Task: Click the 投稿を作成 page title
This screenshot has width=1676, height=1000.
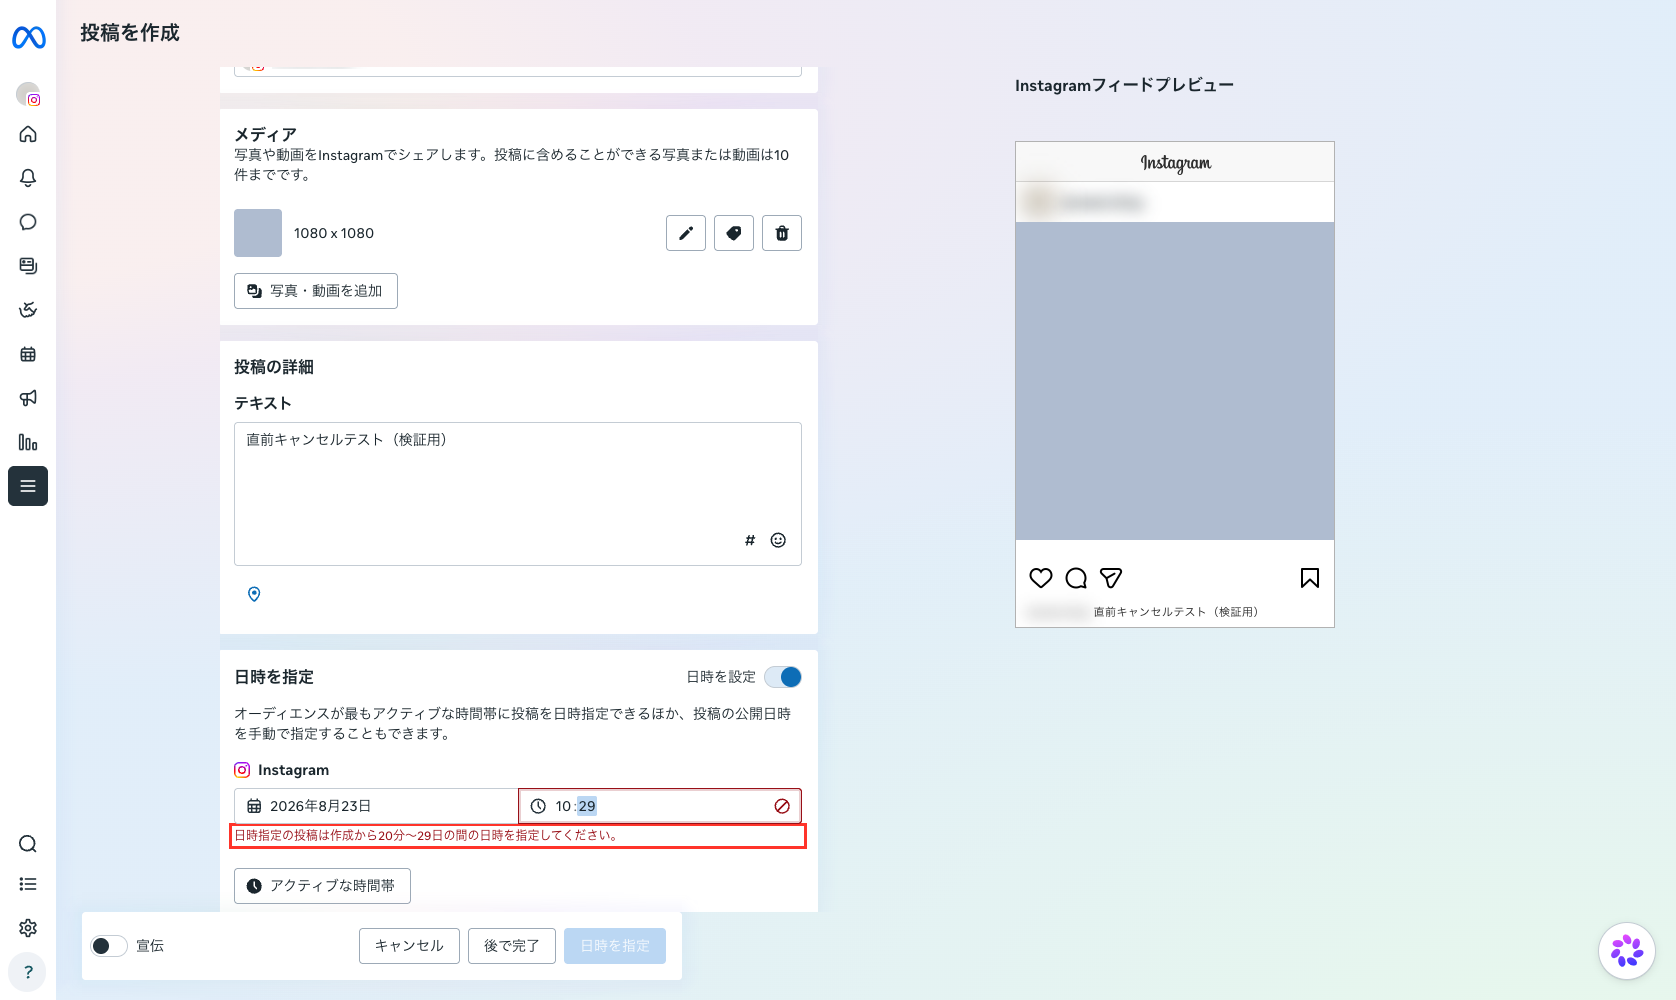Action: 130,33
